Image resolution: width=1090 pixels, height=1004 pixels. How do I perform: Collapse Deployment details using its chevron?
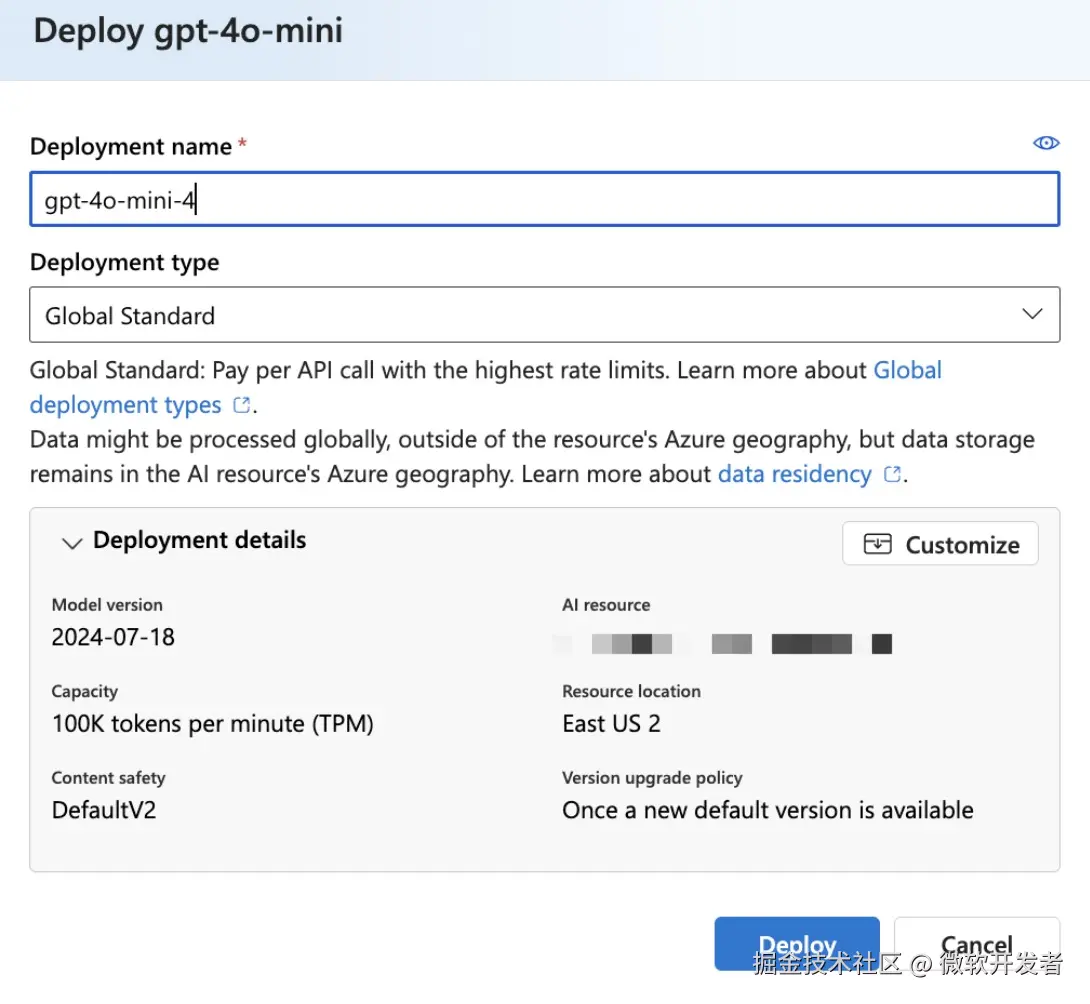tap(71, 543)
